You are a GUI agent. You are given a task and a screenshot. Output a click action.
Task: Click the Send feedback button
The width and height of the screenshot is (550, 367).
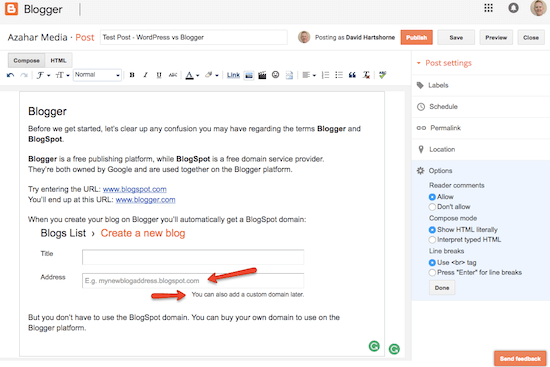(x=520, y=359)
